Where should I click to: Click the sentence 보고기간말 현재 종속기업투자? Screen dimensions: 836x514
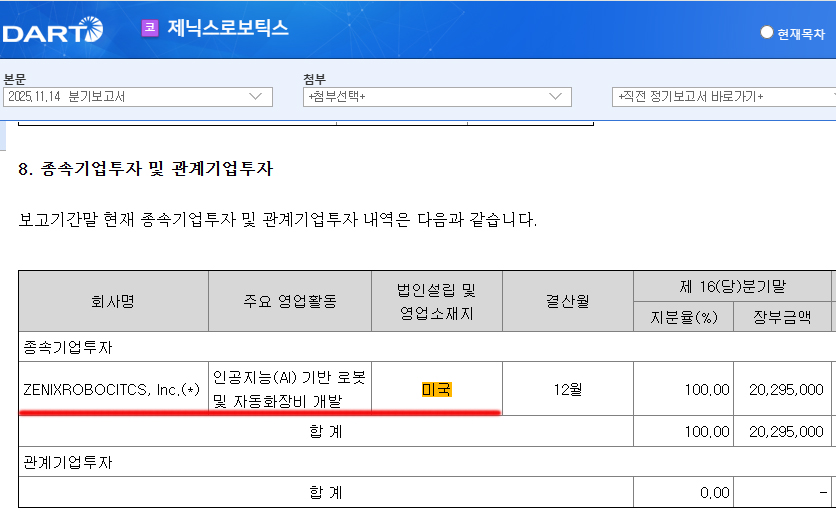[278, 220]
